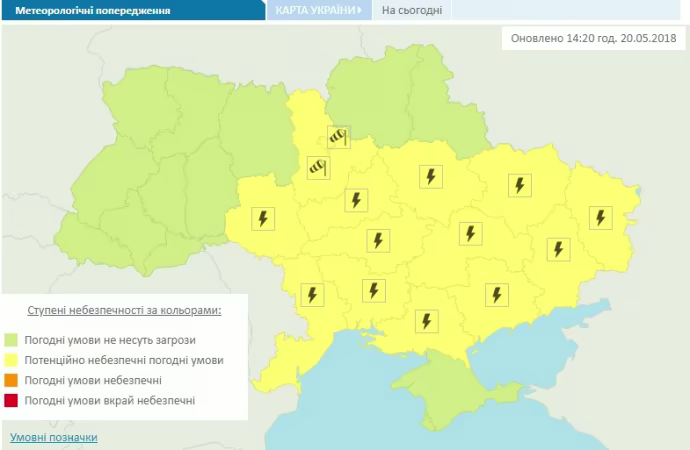Open the Умовні позначки link
Viewport: 690px width, 450px height.
pyautogui.click(x=54, y=438)
